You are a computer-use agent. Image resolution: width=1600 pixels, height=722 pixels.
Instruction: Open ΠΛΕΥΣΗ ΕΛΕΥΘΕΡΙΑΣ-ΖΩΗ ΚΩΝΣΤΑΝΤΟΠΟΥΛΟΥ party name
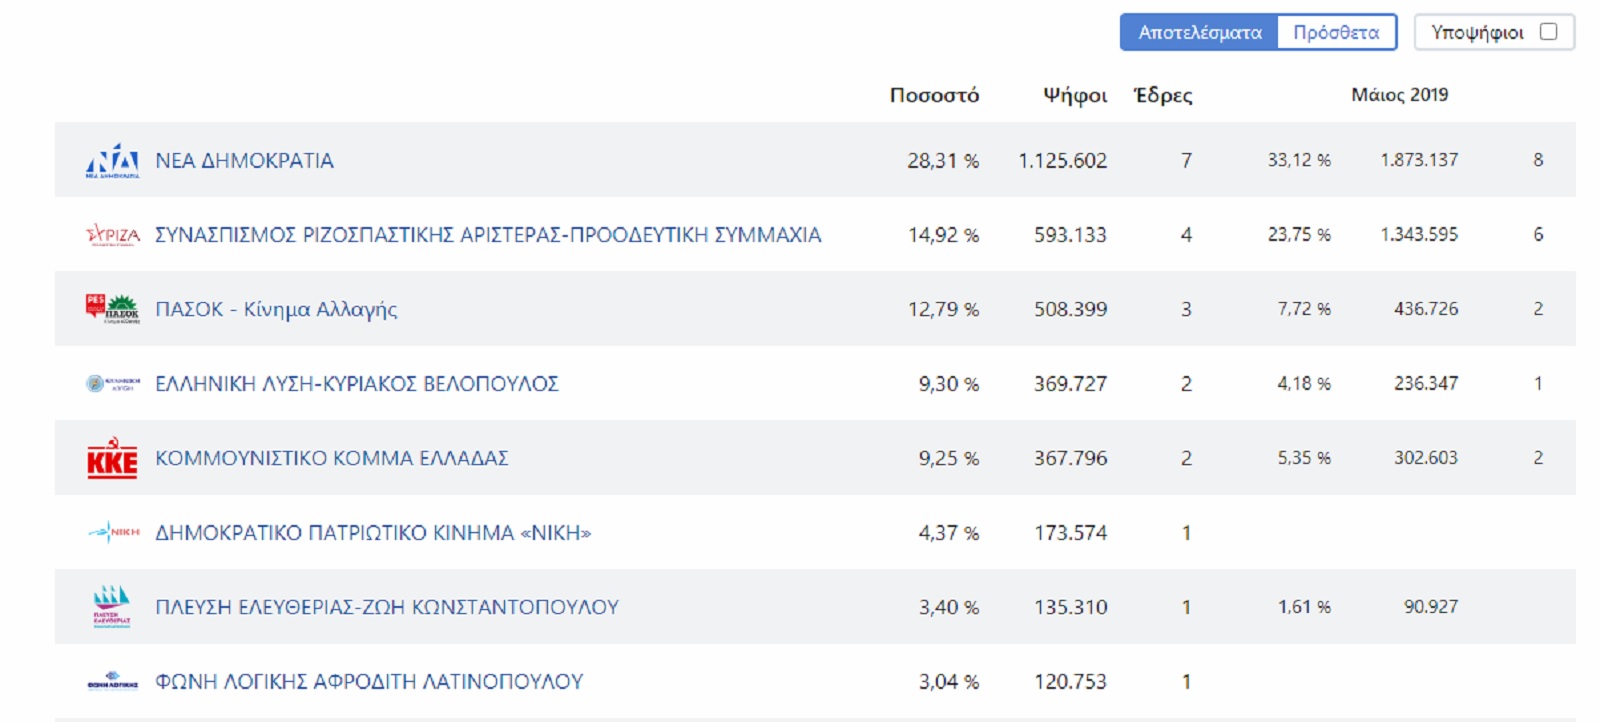(x=387, y=607)
